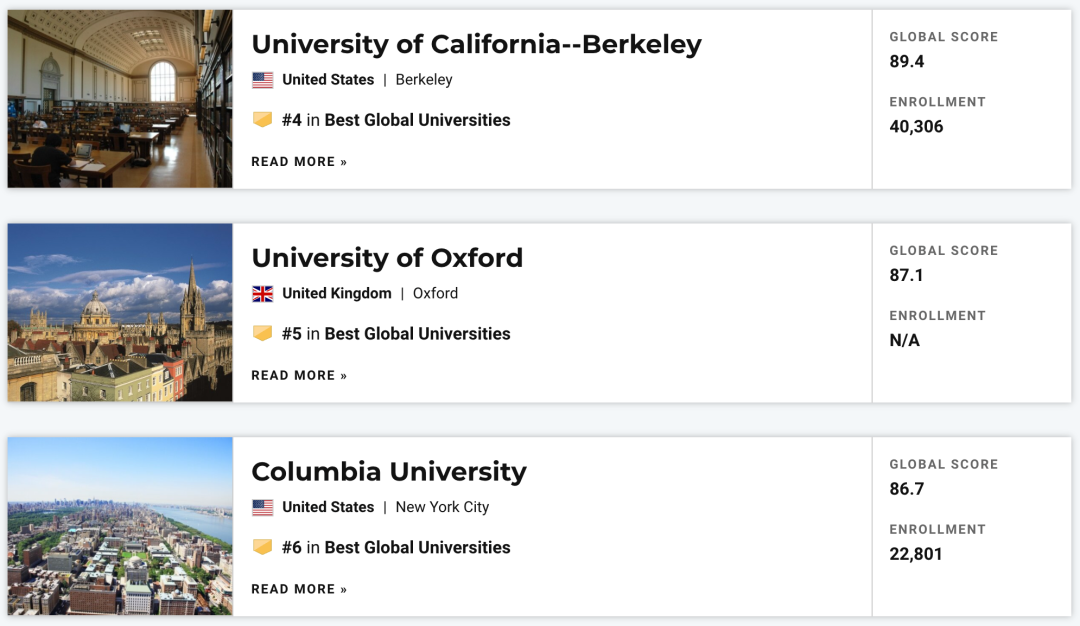The image size is (1080, 626).
Task: Open the Oxford skyline thumbnail photo
Action: (120, 312)
